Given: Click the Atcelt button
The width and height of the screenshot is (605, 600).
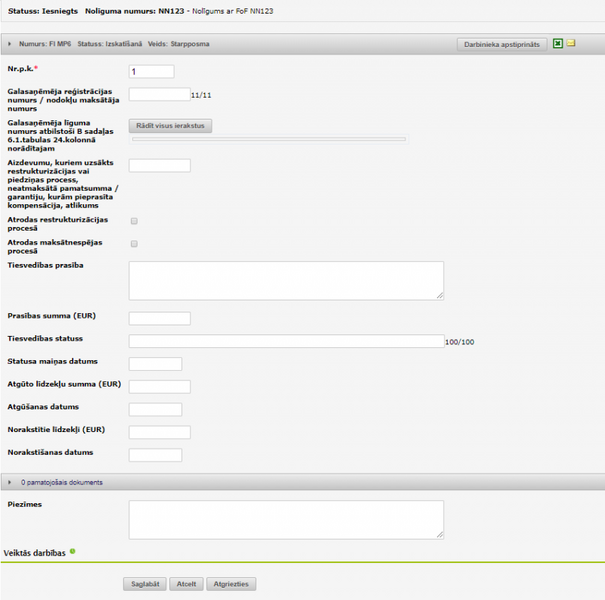Looking at the screenshot, I should (x=185, y=584).
